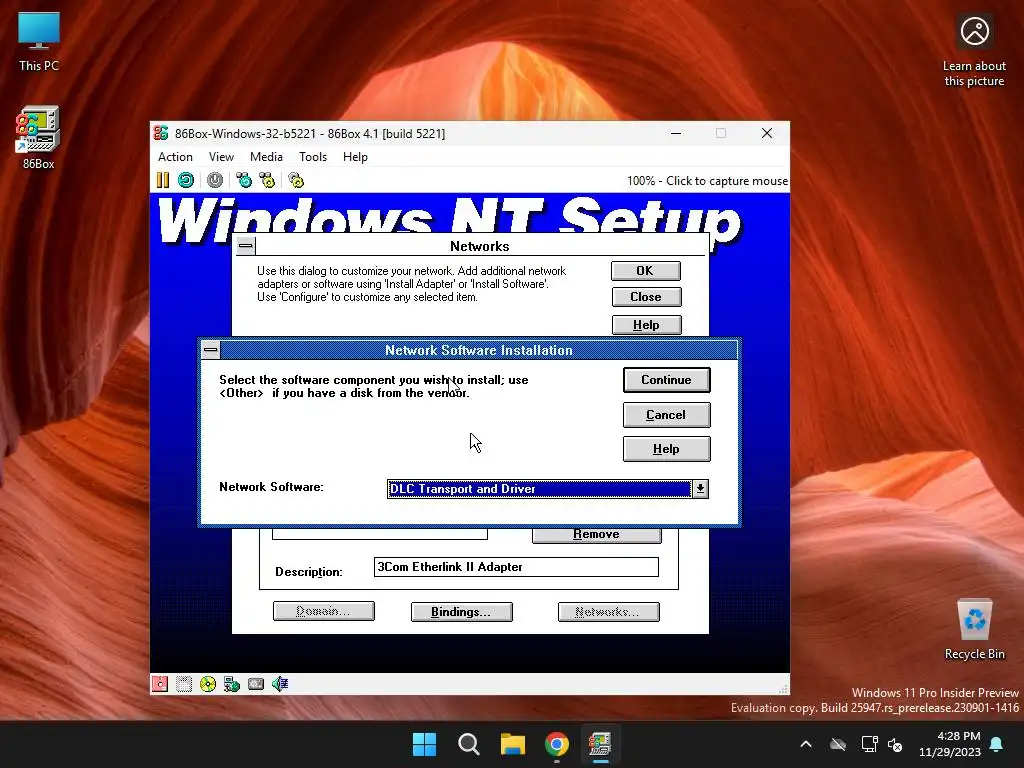The width and height of the screenshot is (1024, 768).
Task: Open the Help menu in 86Box
Action: (355, 157)
